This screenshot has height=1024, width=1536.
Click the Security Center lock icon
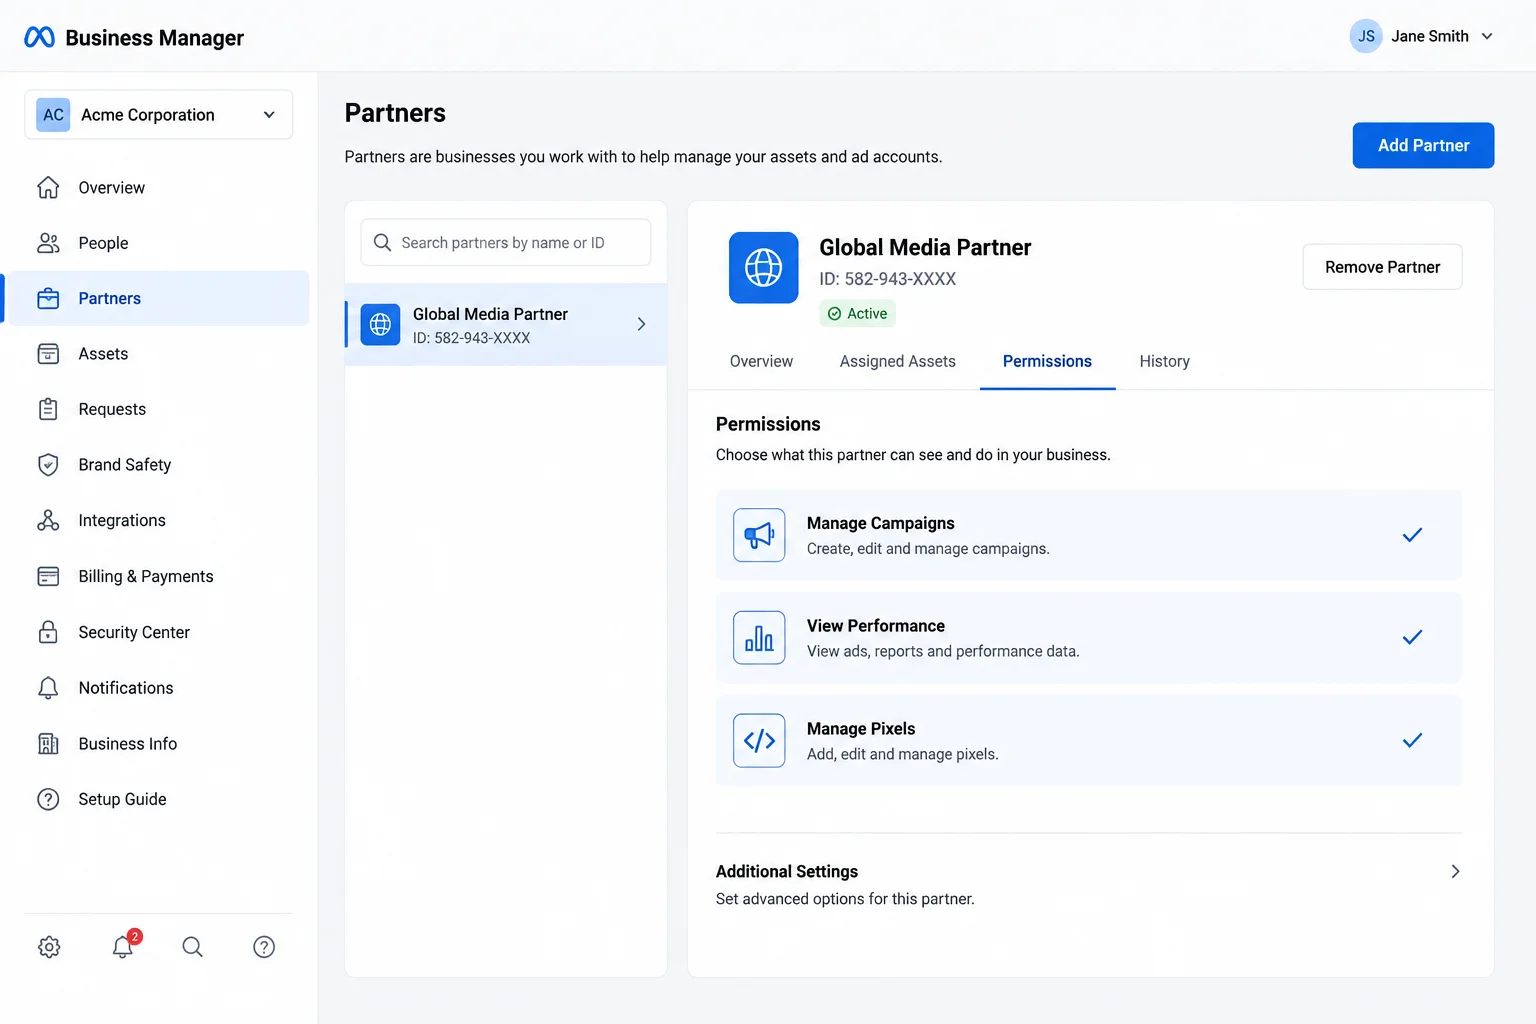tap(48, 632)
